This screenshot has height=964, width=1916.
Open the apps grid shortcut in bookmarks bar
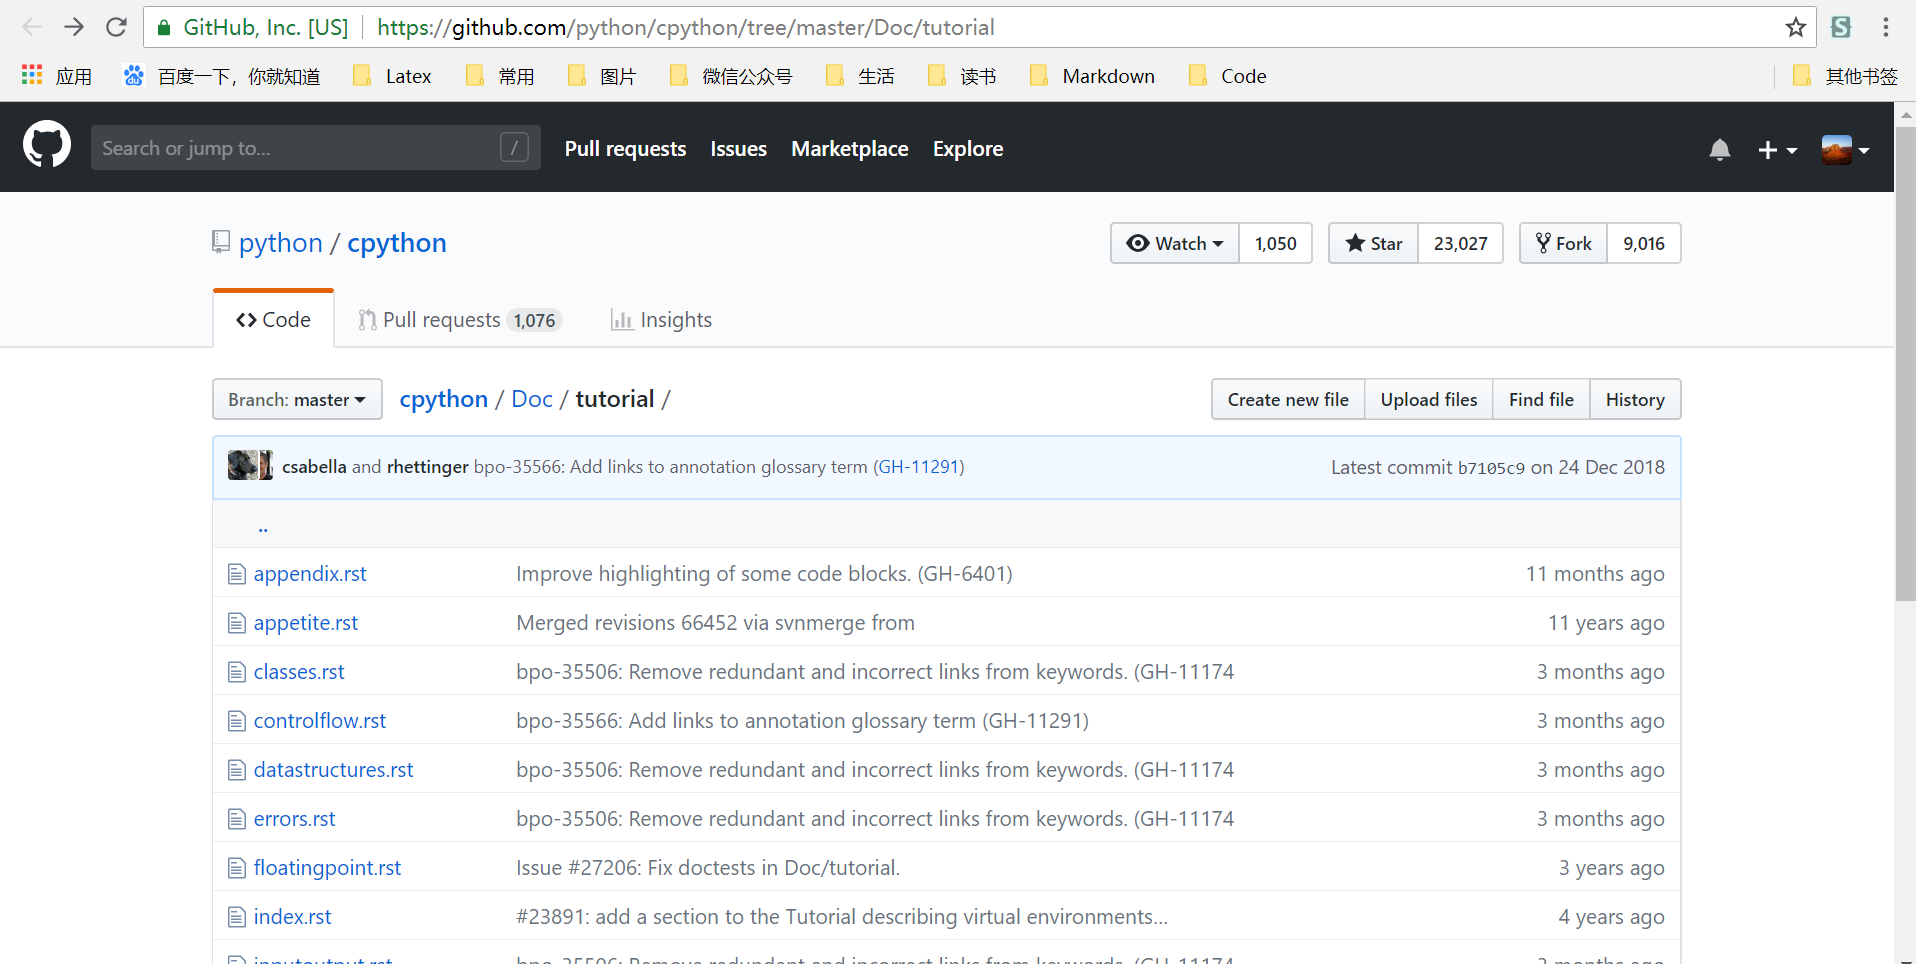coord(57,76)
